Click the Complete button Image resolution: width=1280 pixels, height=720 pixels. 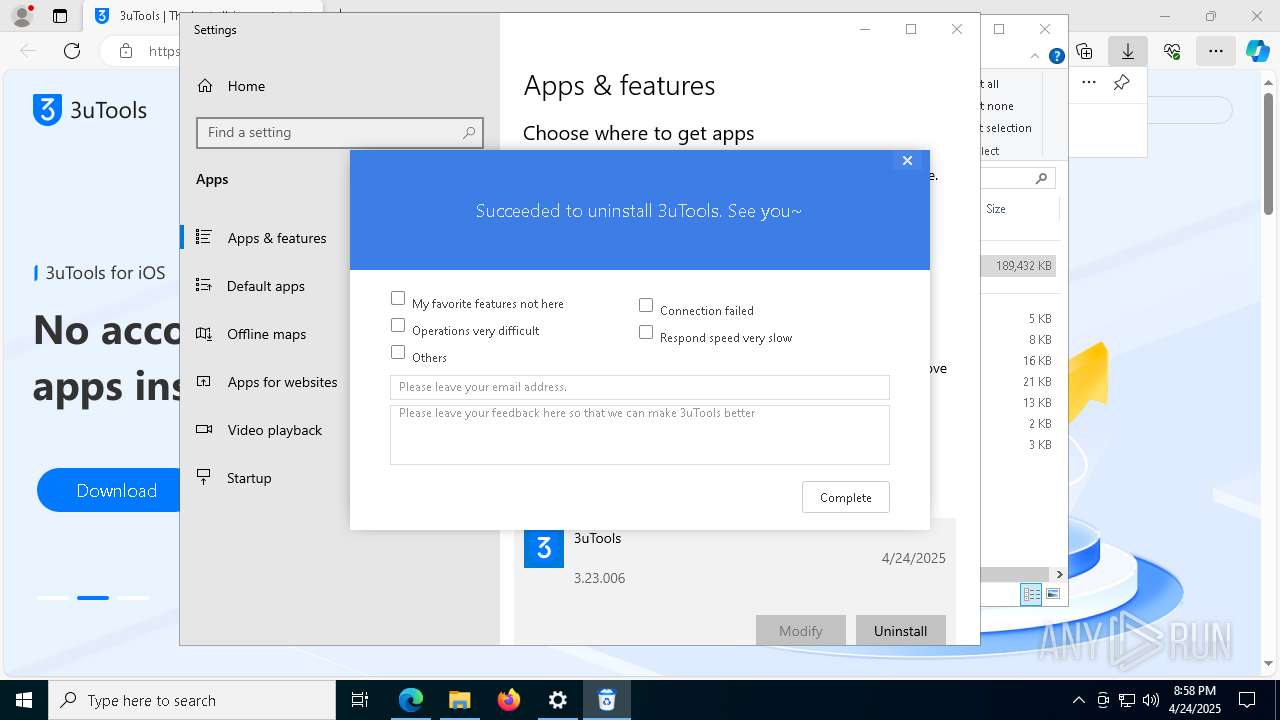(x=846, y=497)
